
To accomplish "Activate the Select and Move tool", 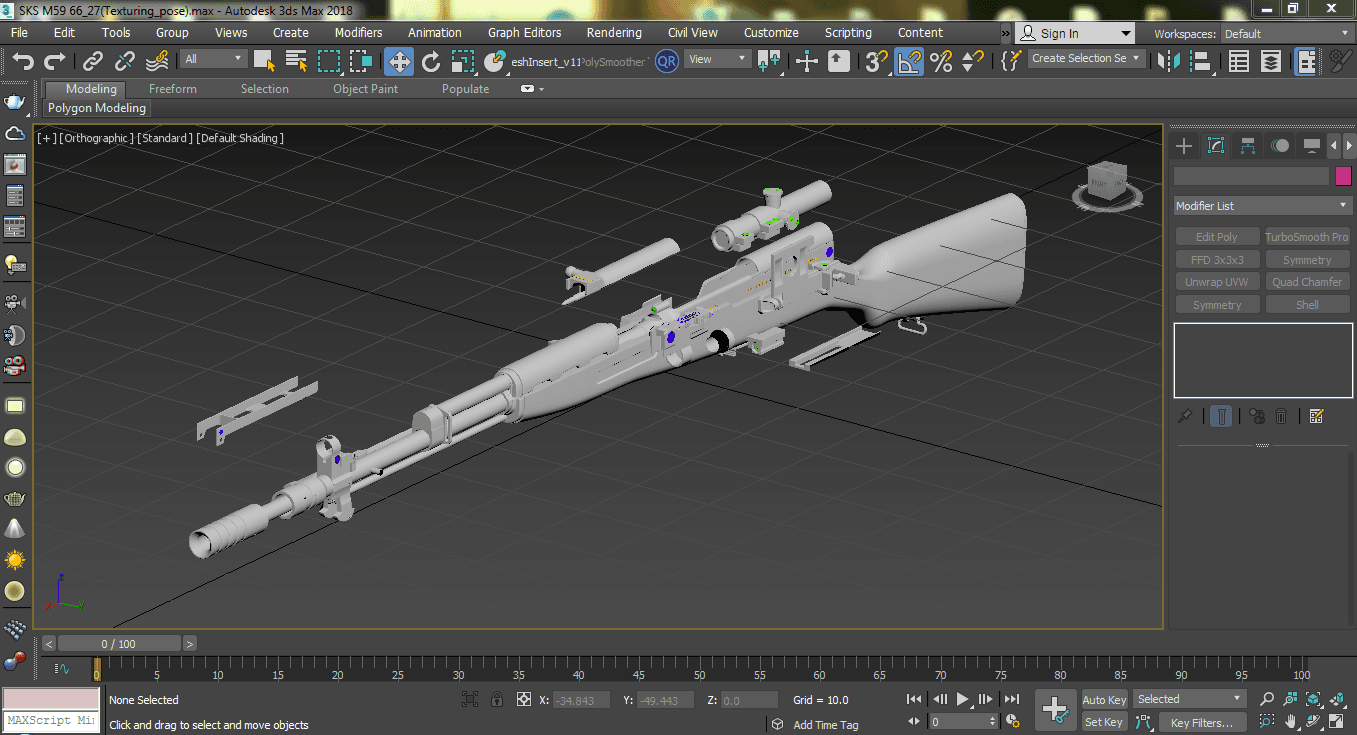I will pos(399,62).
